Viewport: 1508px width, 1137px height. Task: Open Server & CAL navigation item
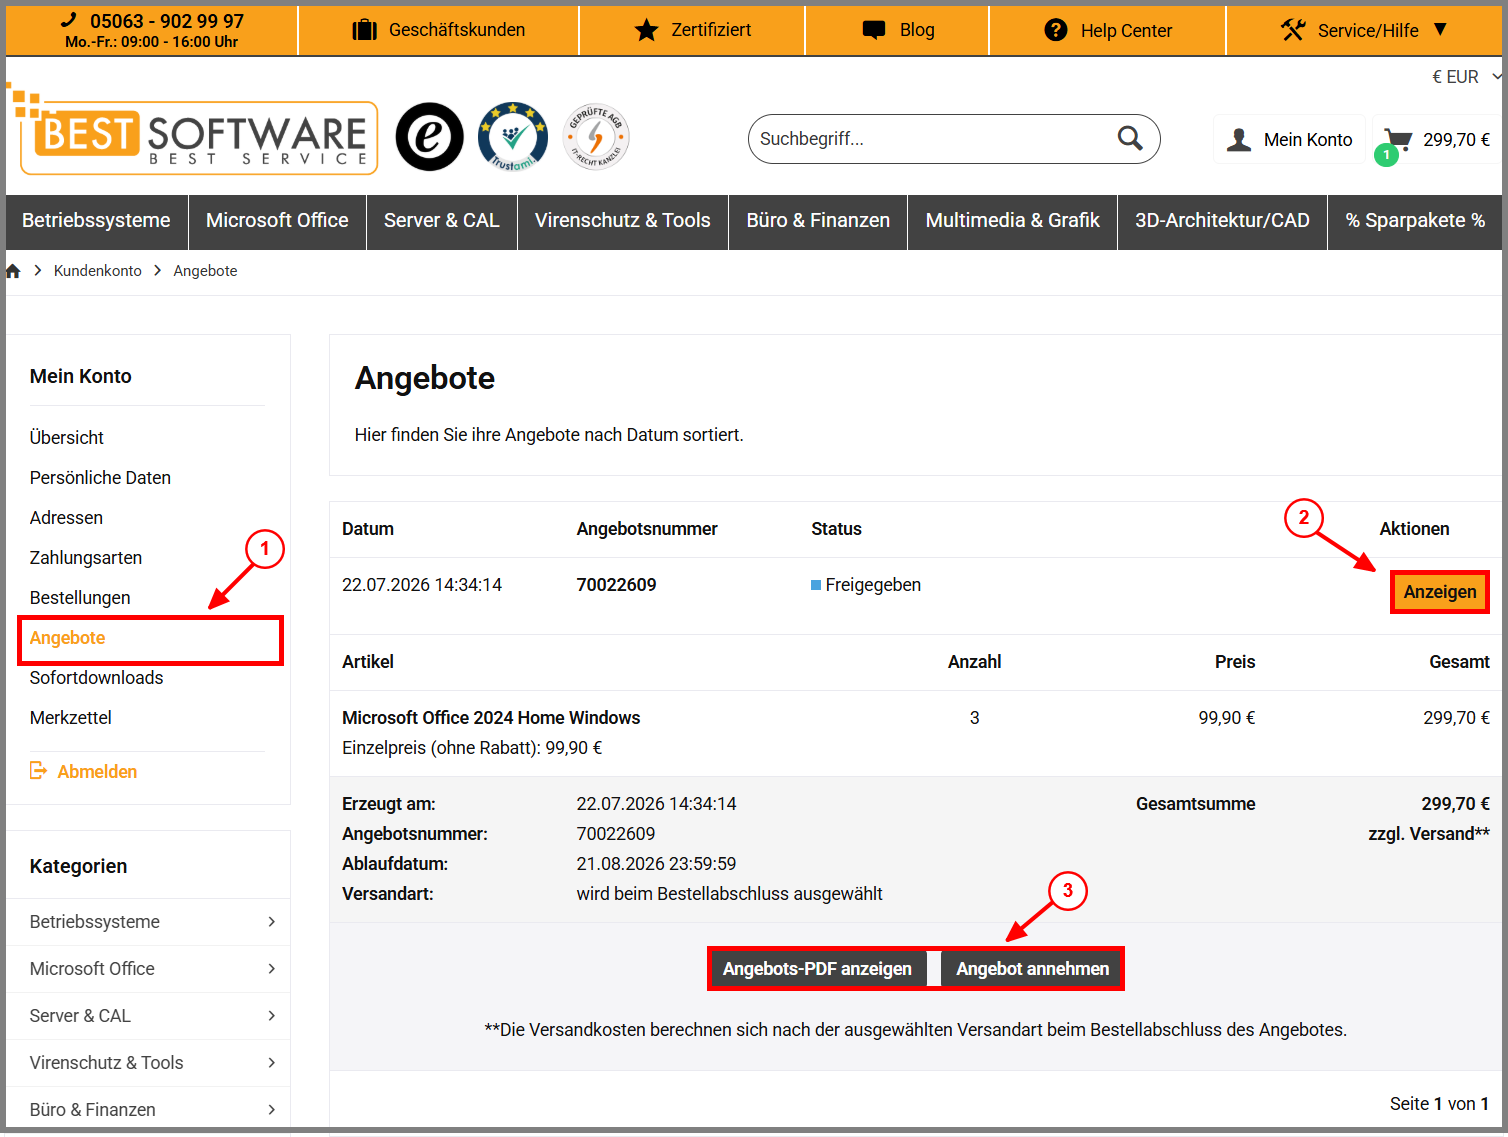441,221
